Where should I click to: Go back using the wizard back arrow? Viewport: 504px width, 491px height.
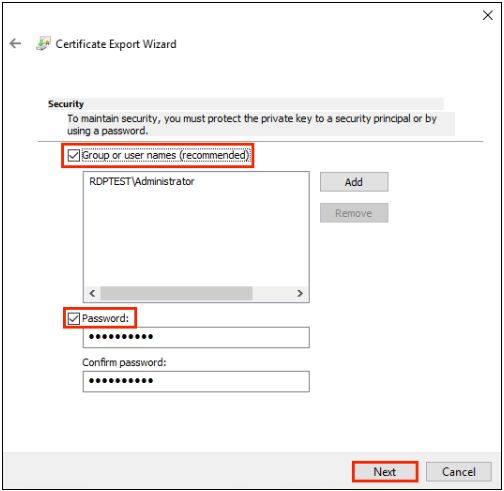15,43
